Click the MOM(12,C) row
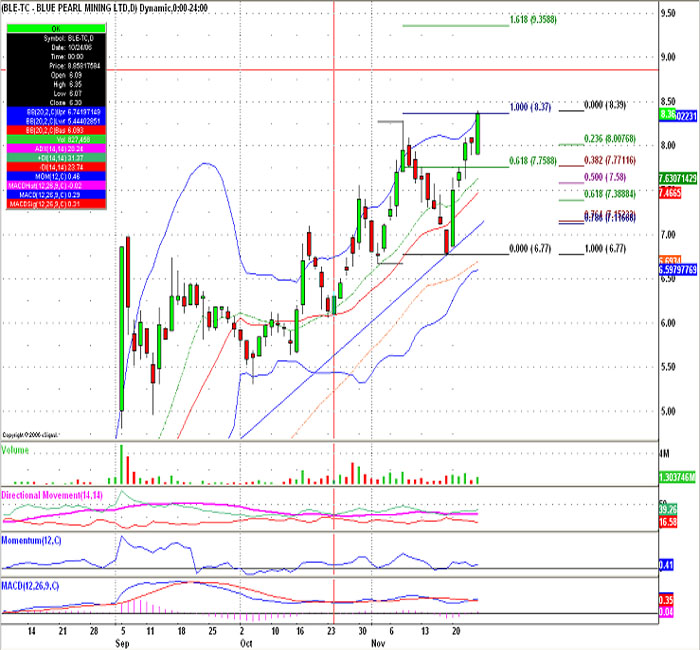This screenshot has width=700, height=650. (56, 176)
